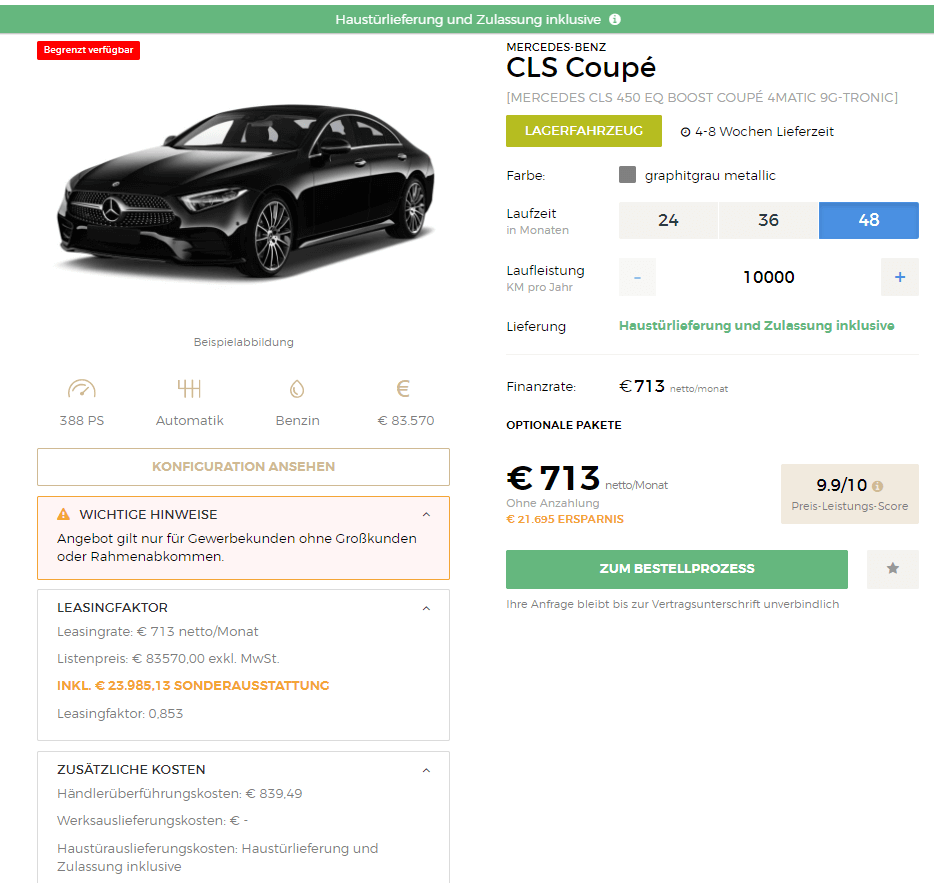Image resolution: width=934 pixels, height=883 pixels.
Task: Click the star favorite icon button
Action: (x=892, y=569)
